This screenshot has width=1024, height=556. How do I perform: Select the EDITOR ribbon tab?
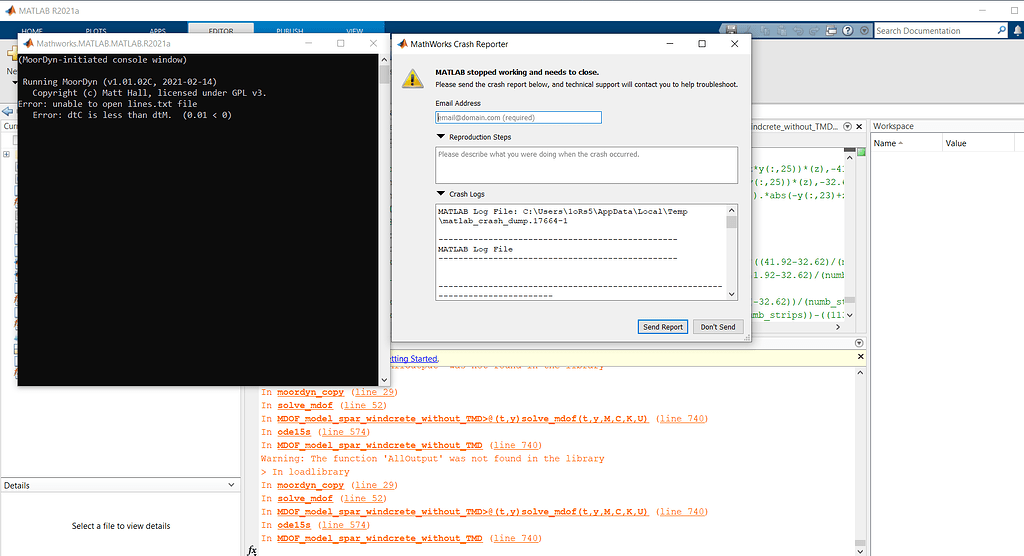tap(221, 30)
